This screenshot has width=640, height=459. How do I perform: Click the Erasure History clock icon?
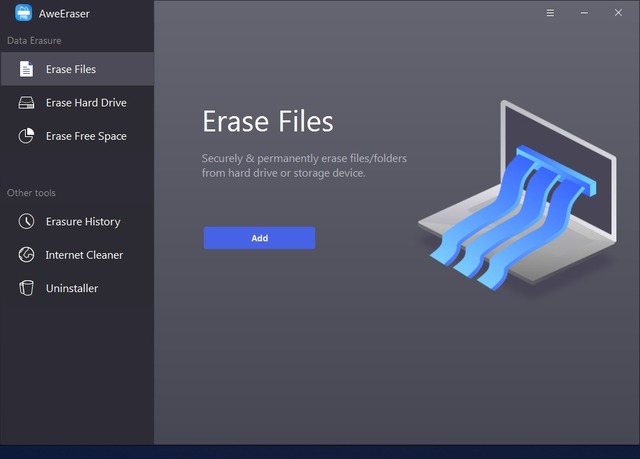[x=27, y=222]
